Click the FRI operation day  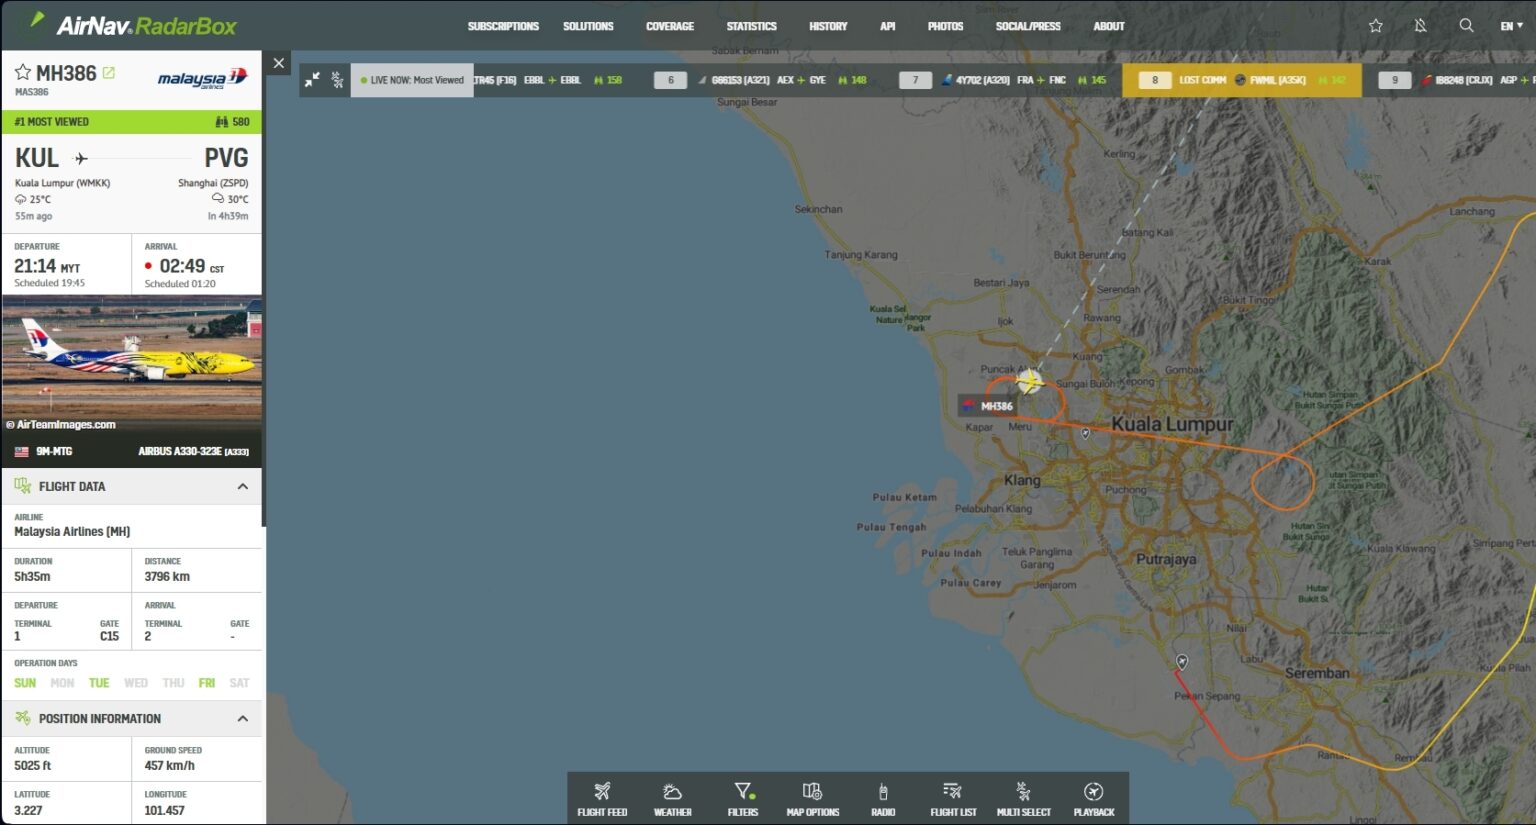[x=207, y=683]
